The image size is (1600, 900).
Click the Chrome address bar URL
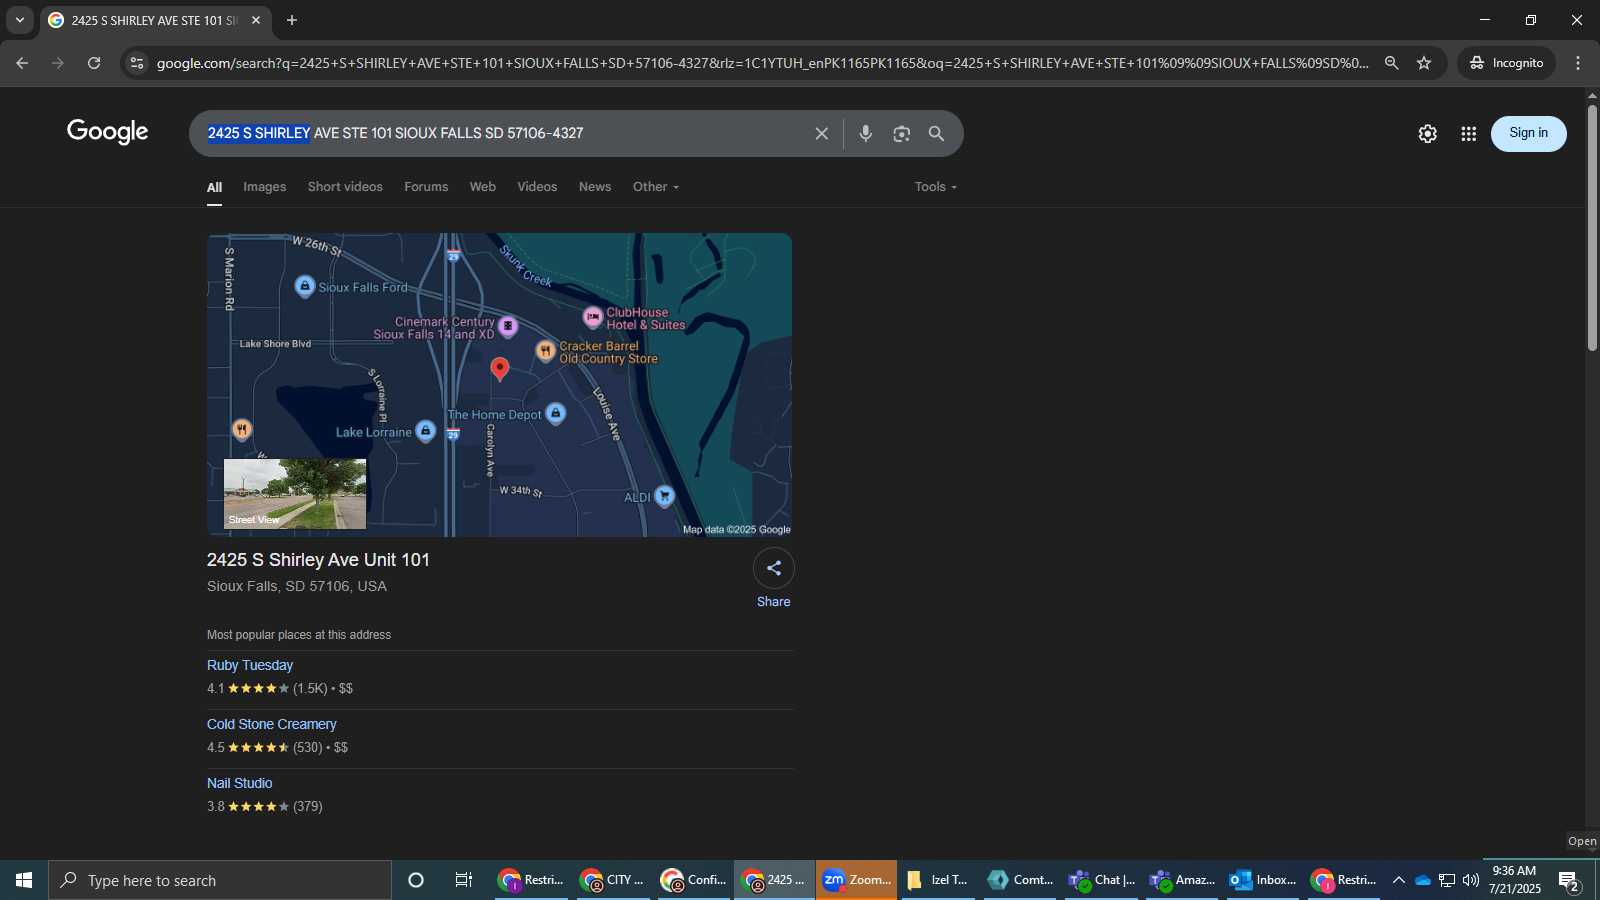click(762, 63)
